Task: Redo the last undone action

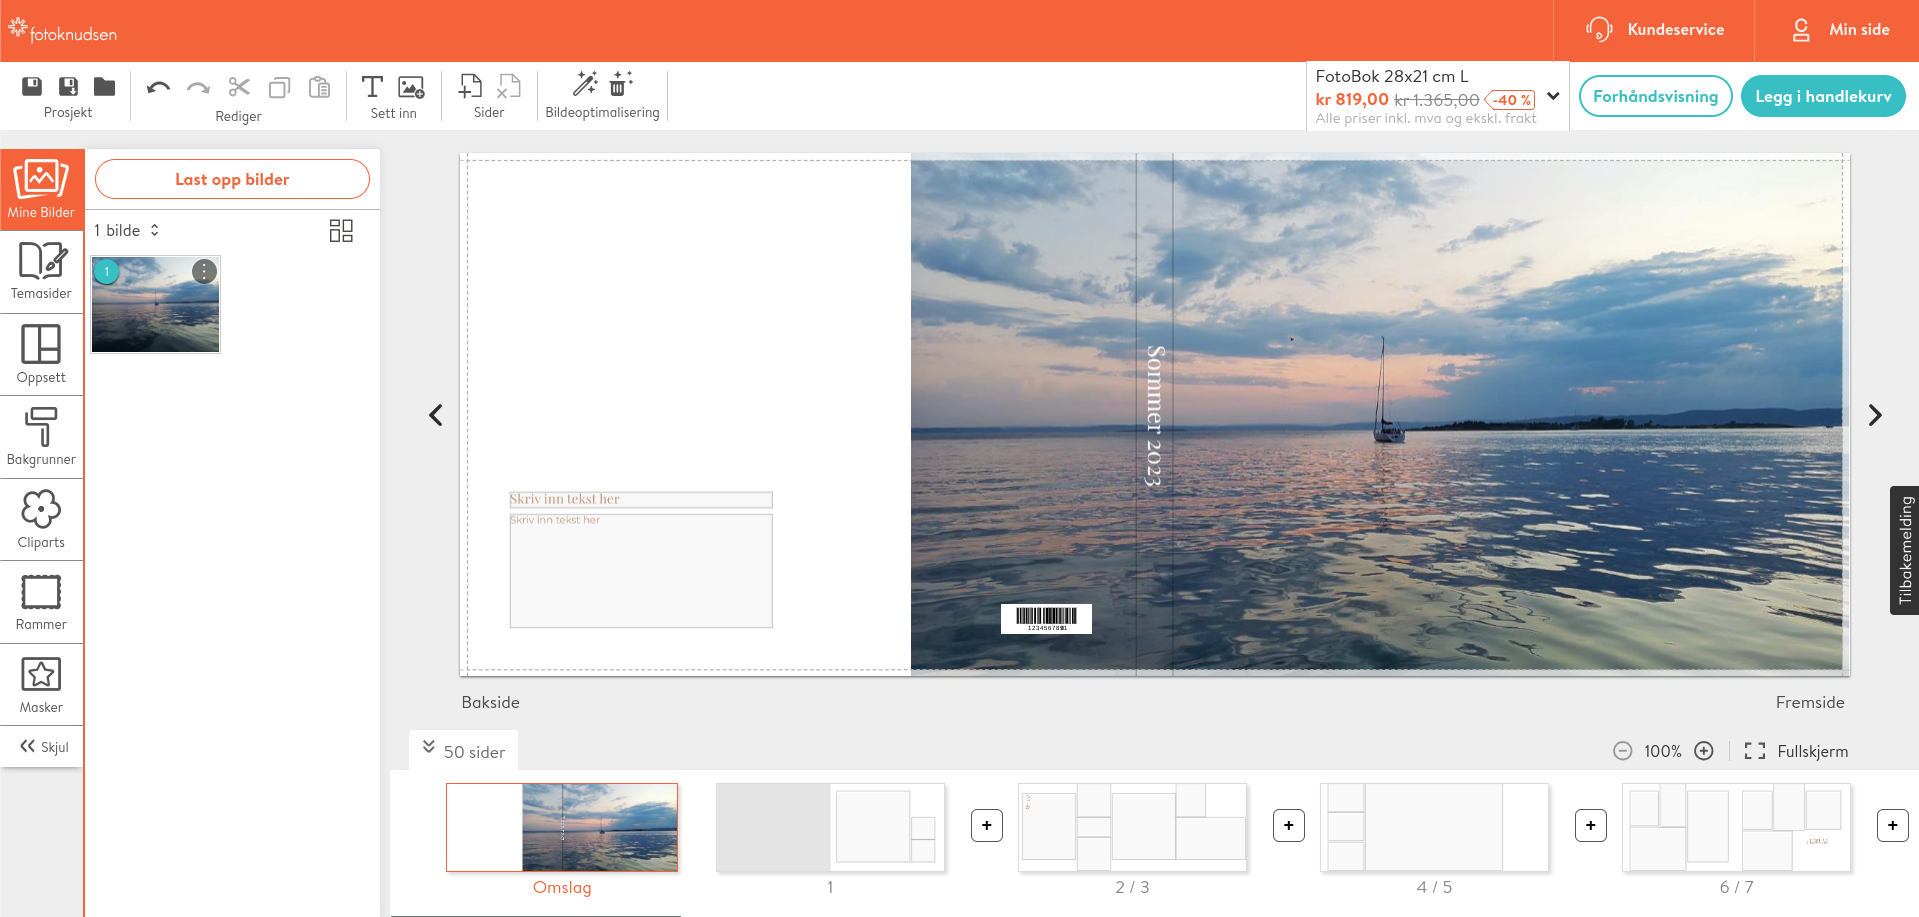Action: [198, 87]
